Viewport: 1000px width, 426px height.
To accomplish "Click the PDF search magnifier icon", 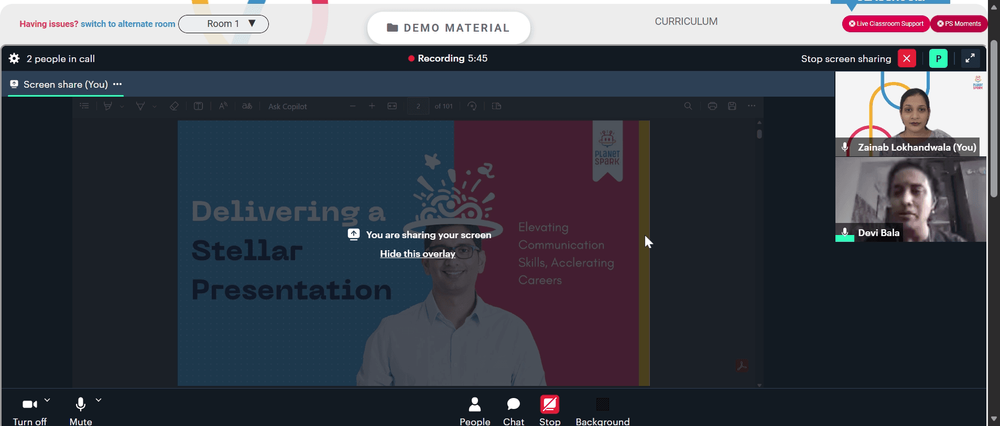I will click(688, 106).
